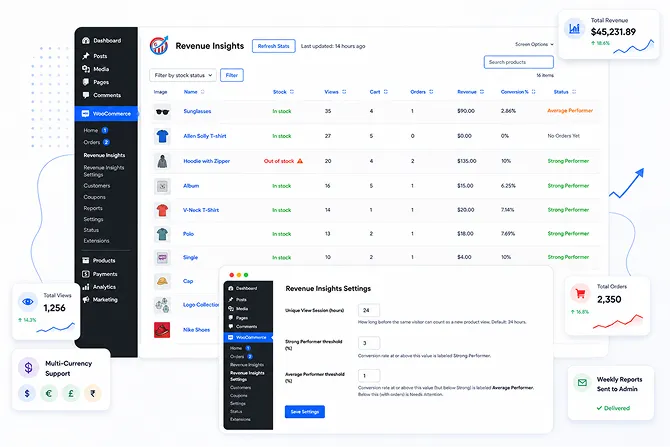The width and height of the screenshot is (670, 447).
Task: Click the Filter button
Action: click(x=232, y=75)
